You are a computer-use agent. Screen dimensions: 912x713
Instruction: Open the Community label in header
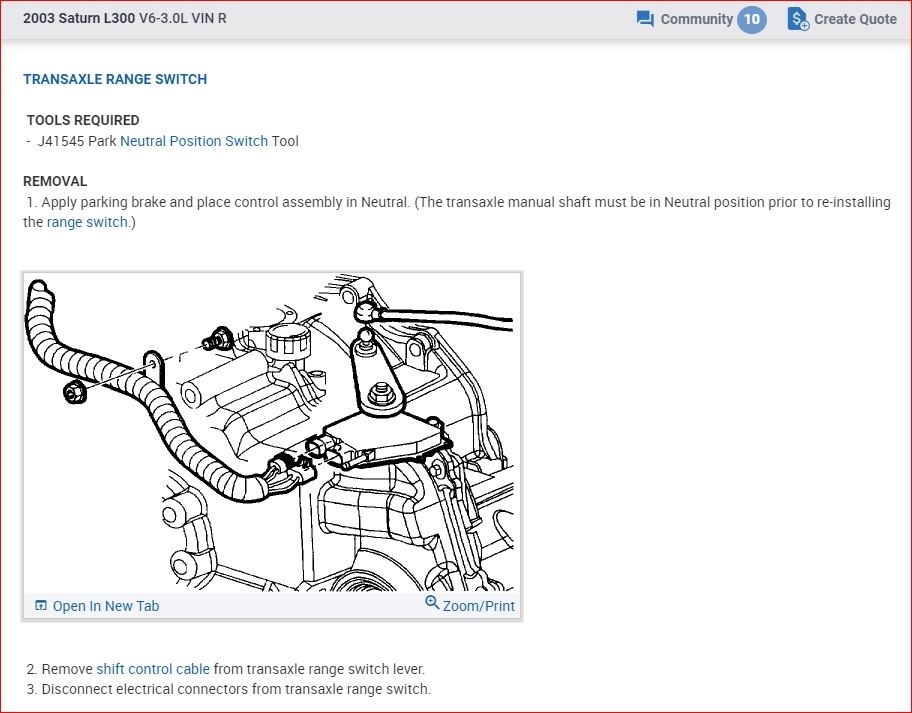(696, 19)
